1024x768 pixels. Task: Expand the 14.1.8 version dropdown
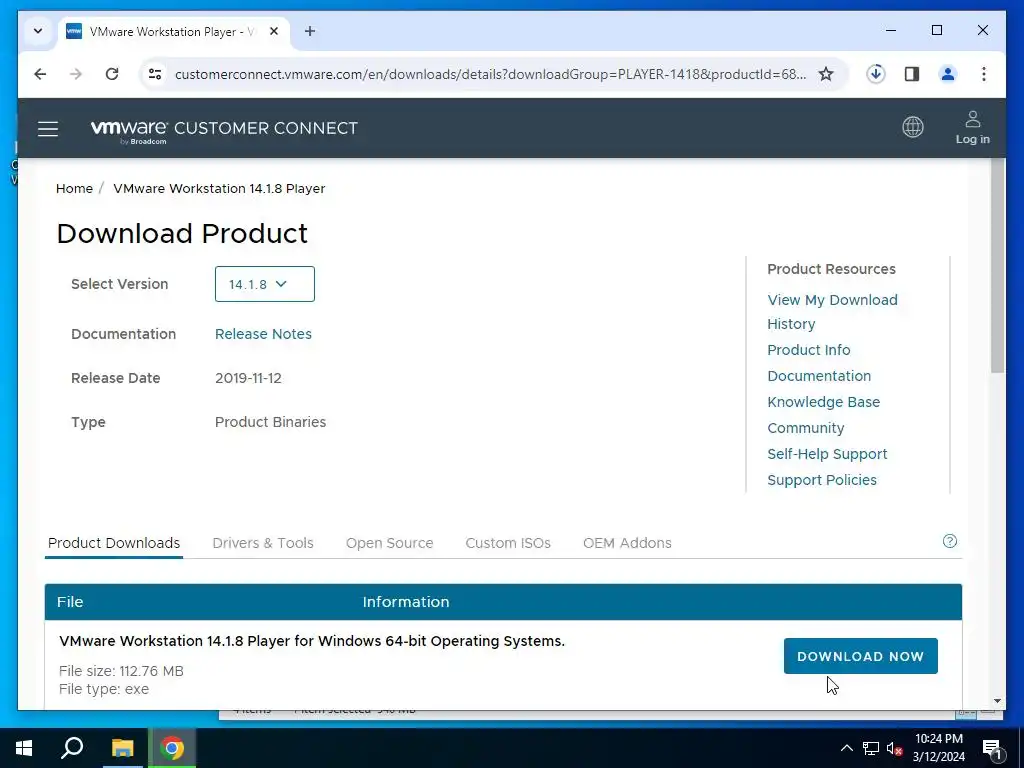tap(264, 284)
